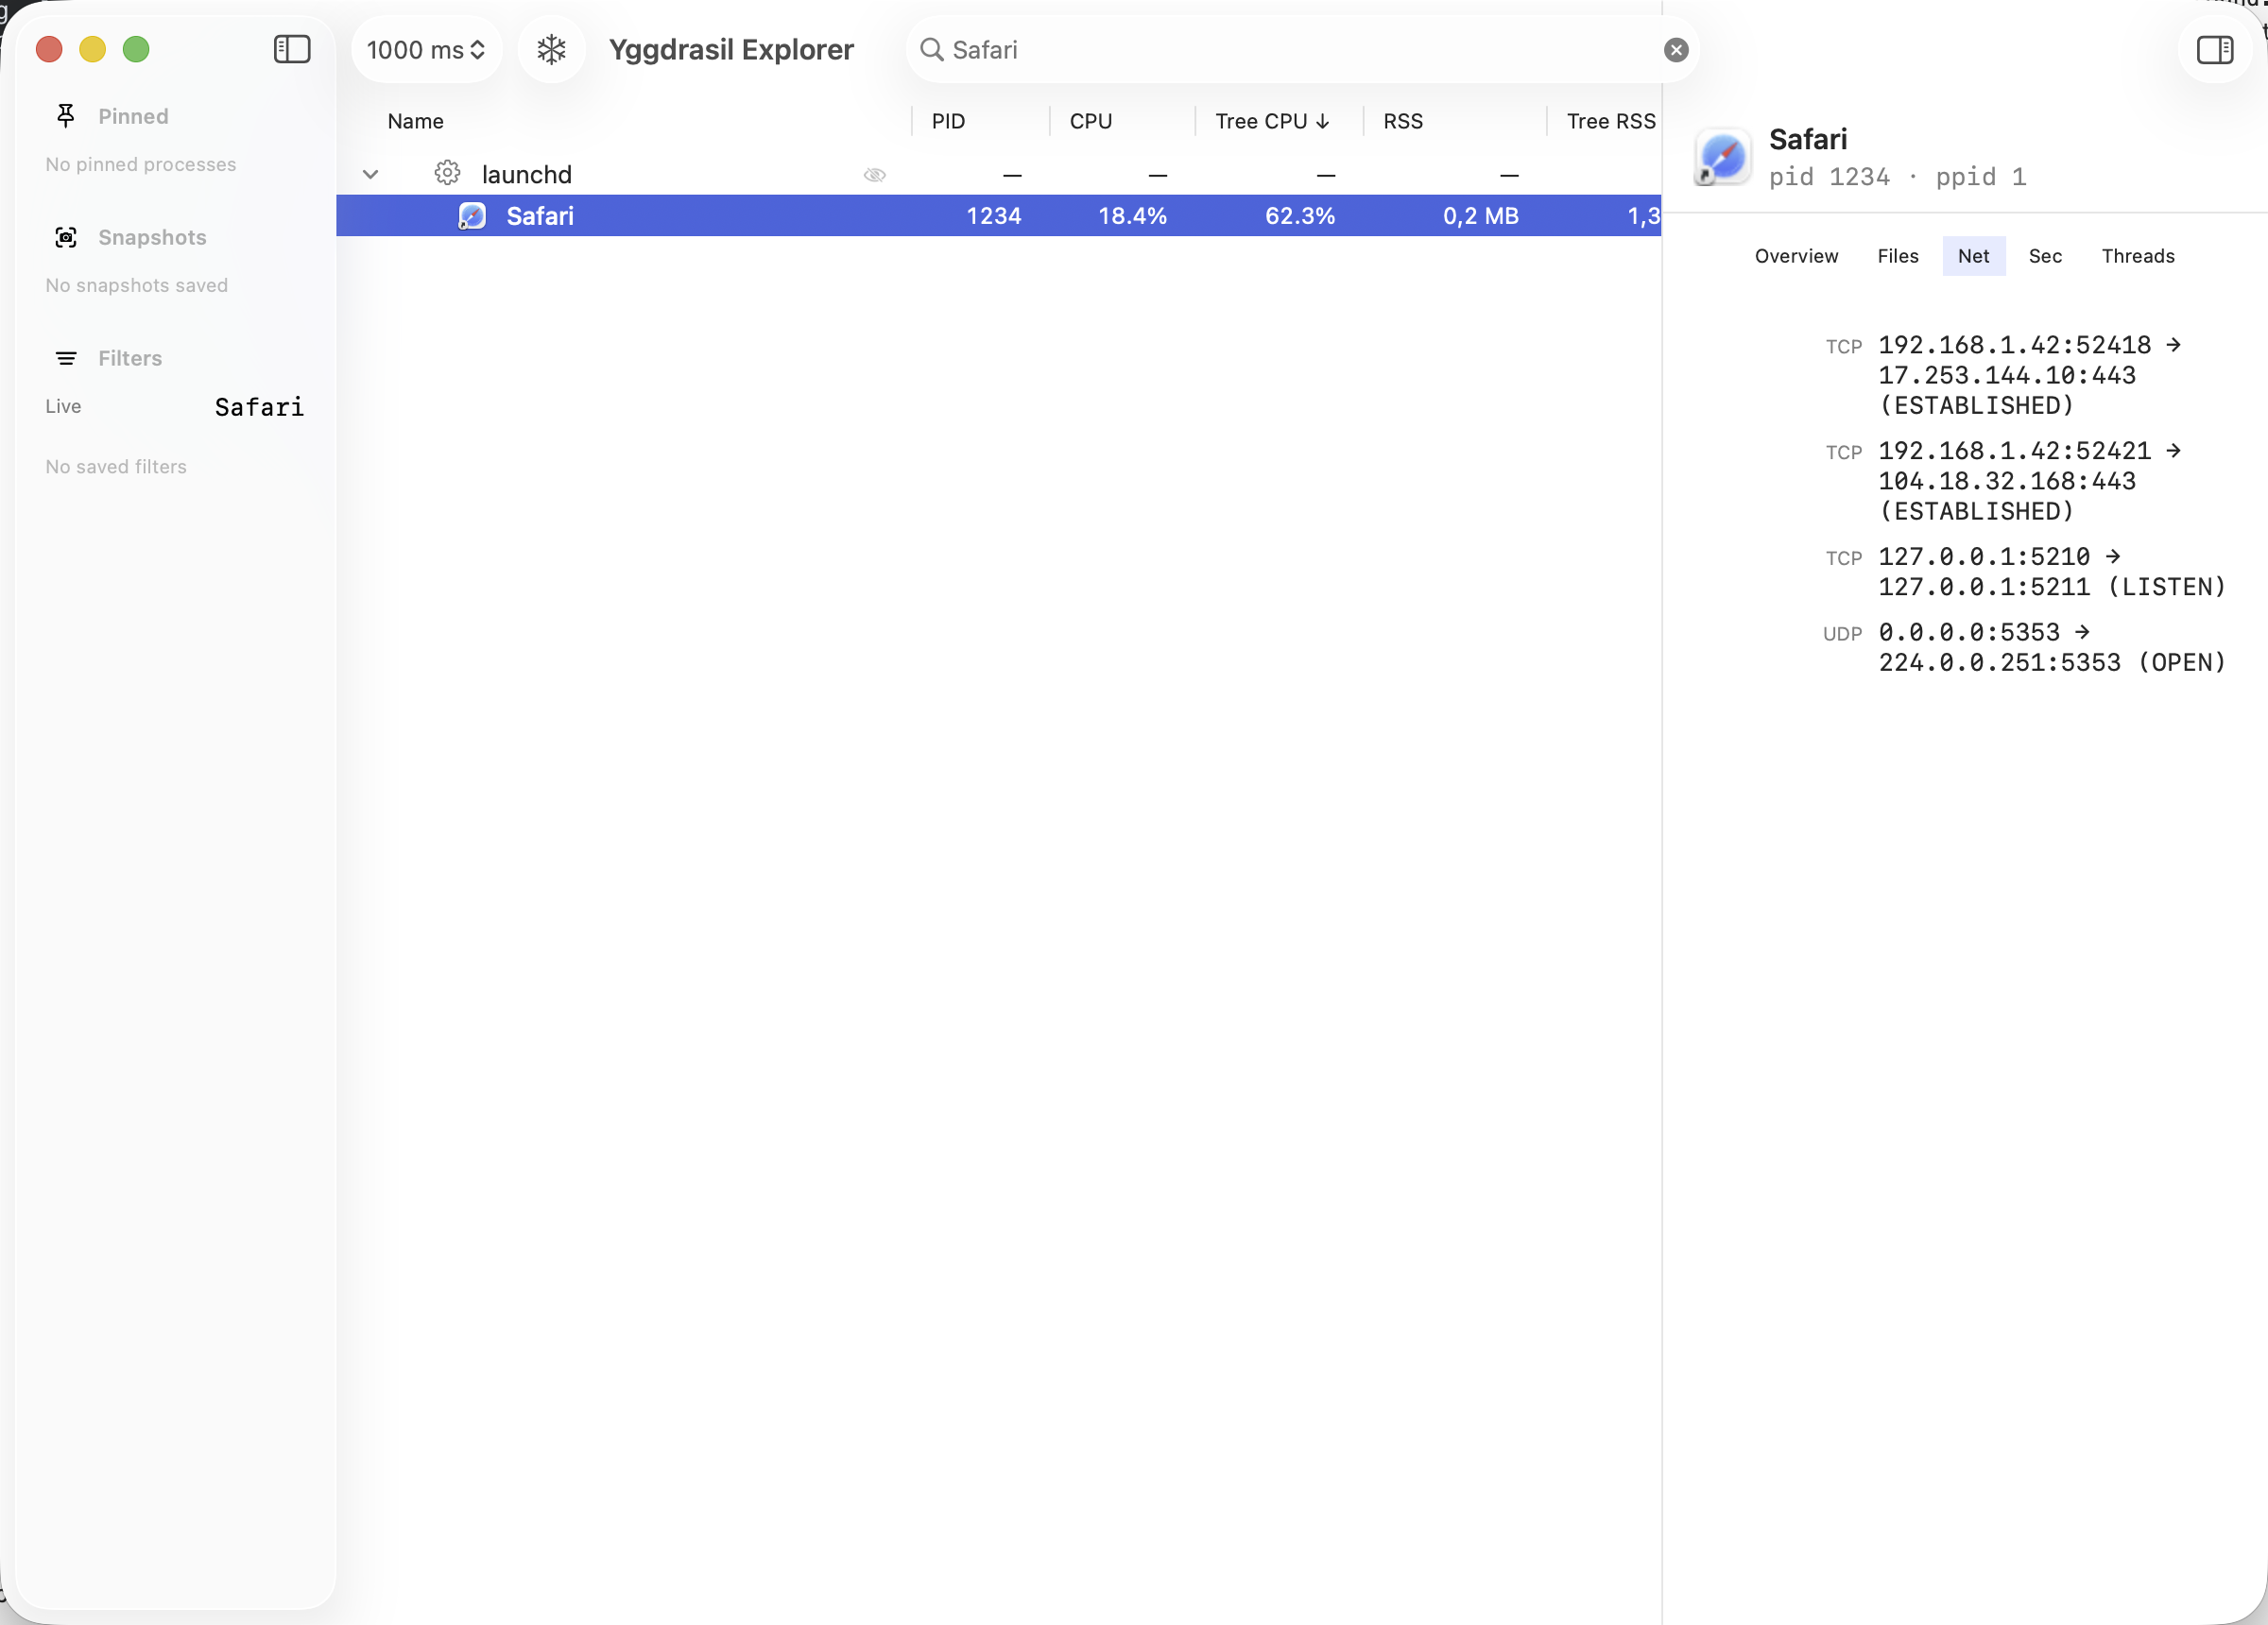Open the Threads tab
The width and height of the screenshot is (2268, 1625).
click(2138, 256)
